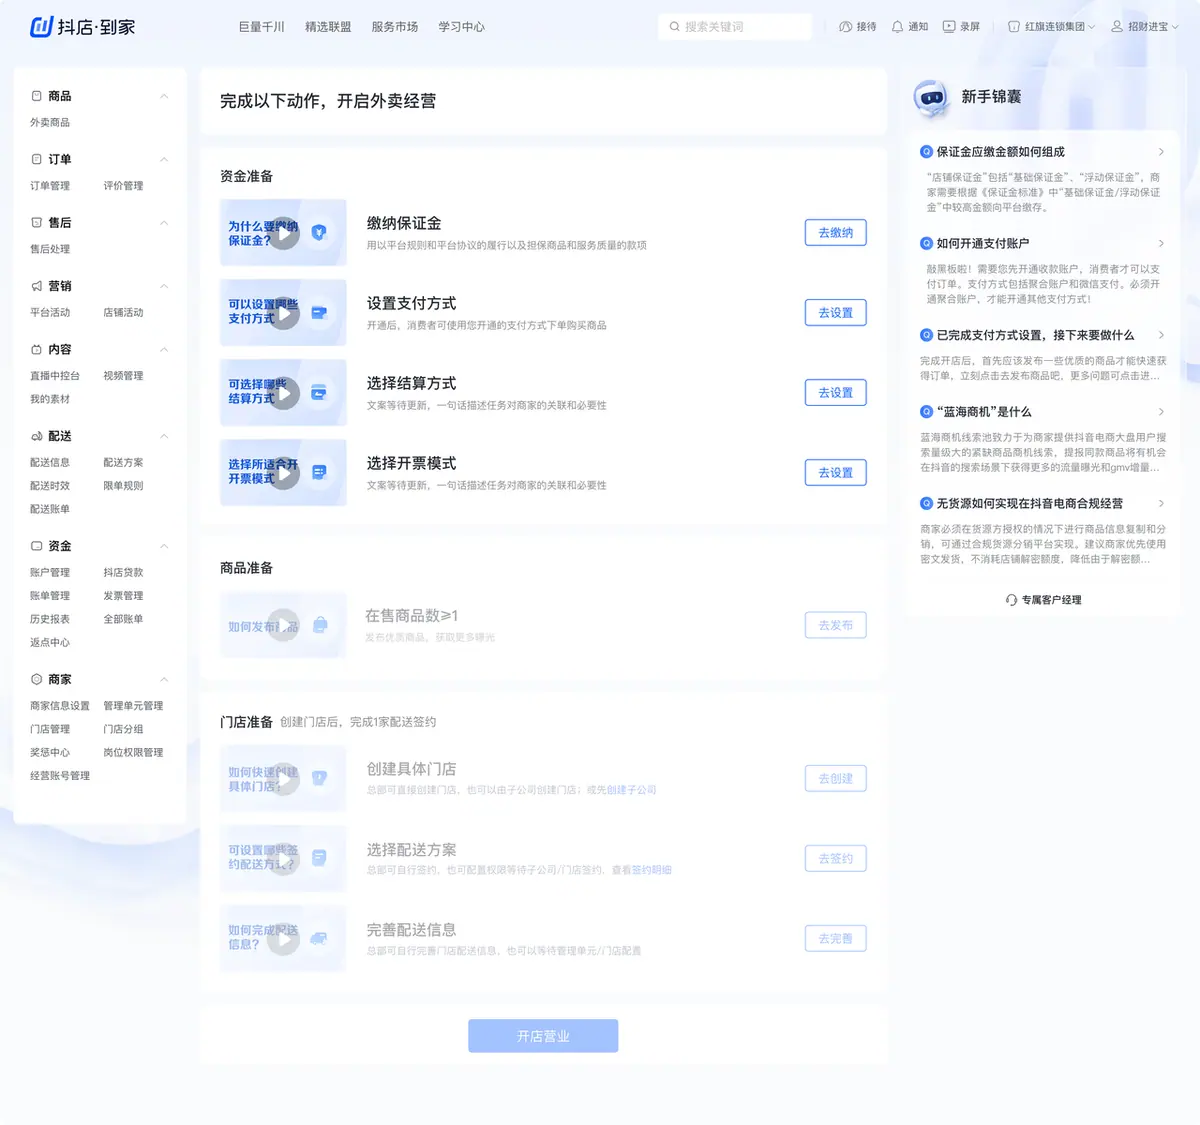Play the 可以设置哪些支付方式 video
Screen dimensions: 1200x1125
284,314
